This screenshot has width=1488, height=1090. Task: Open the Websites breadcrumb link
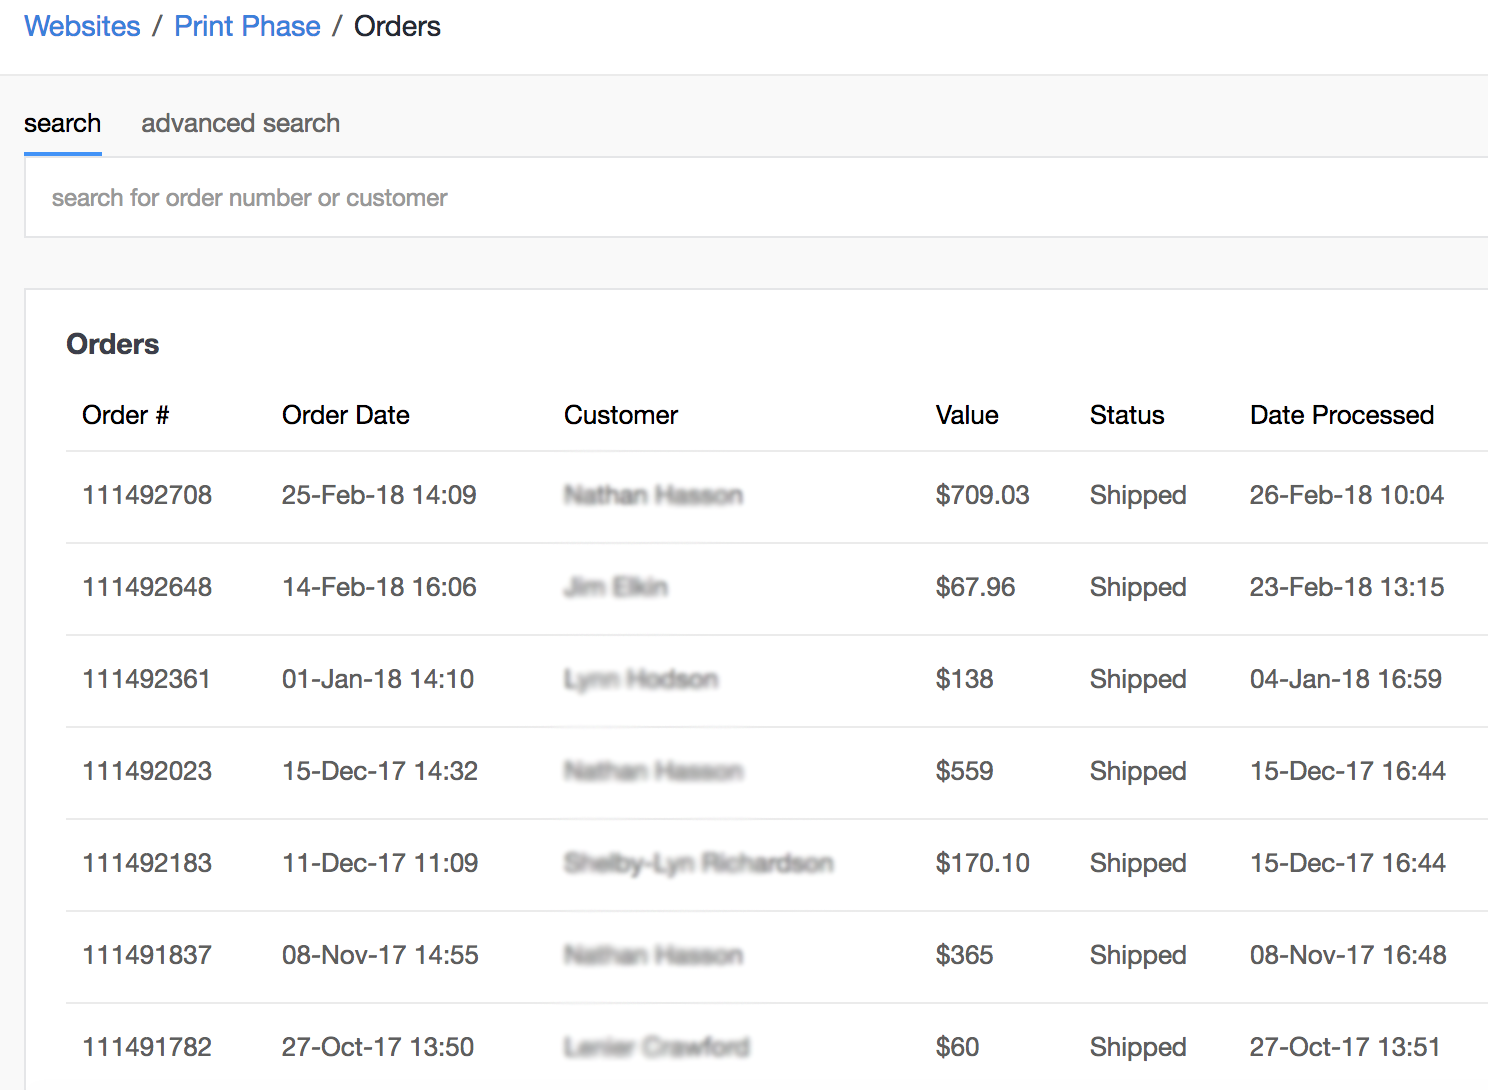pos(82,26)
